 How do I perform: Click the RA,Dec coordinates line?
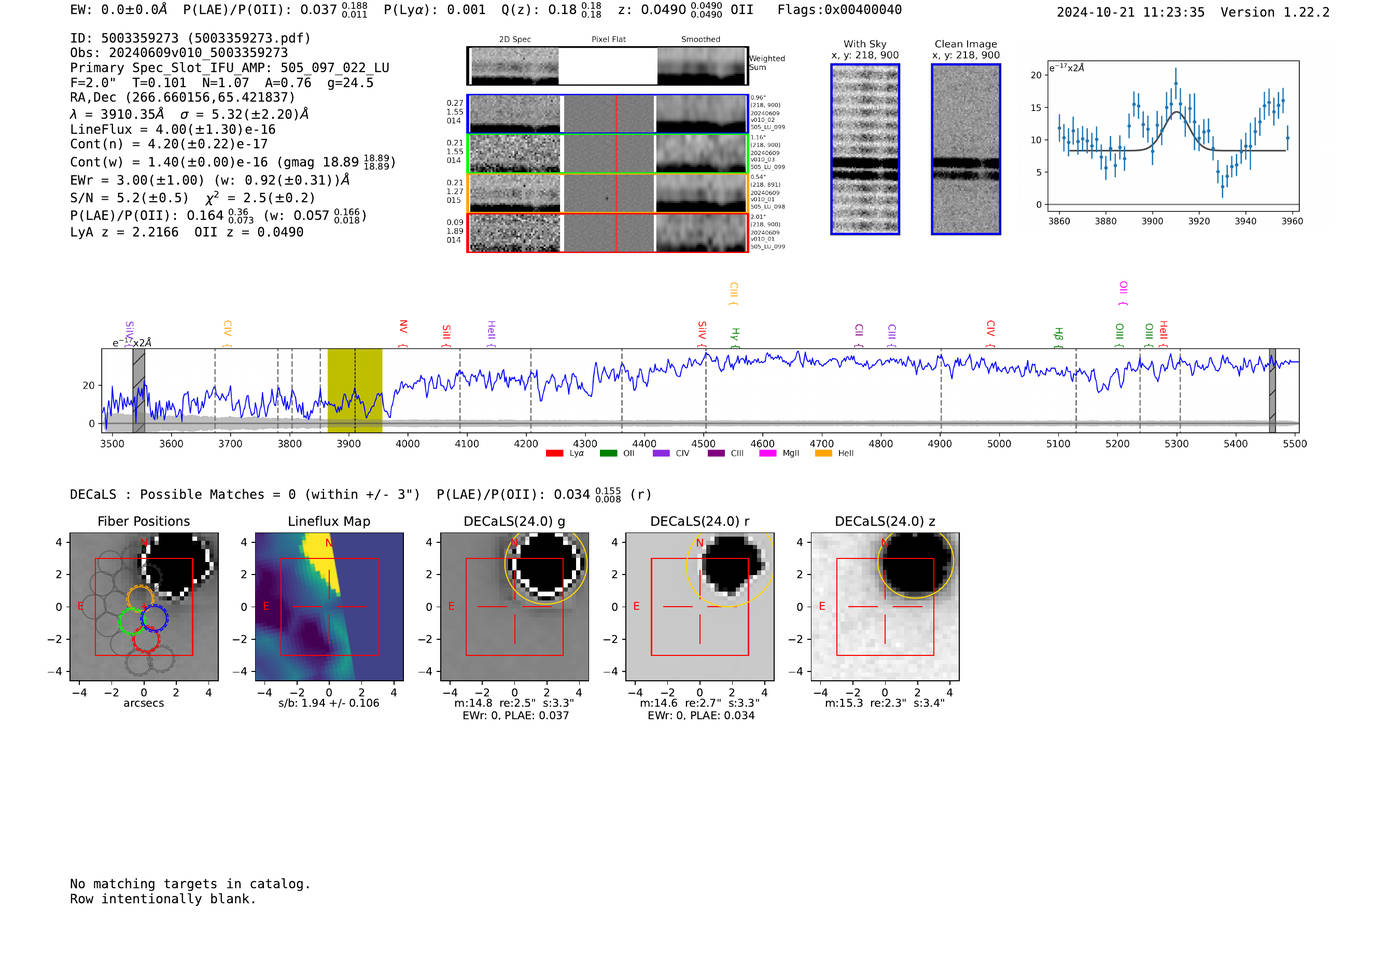[x=183, y=98]
